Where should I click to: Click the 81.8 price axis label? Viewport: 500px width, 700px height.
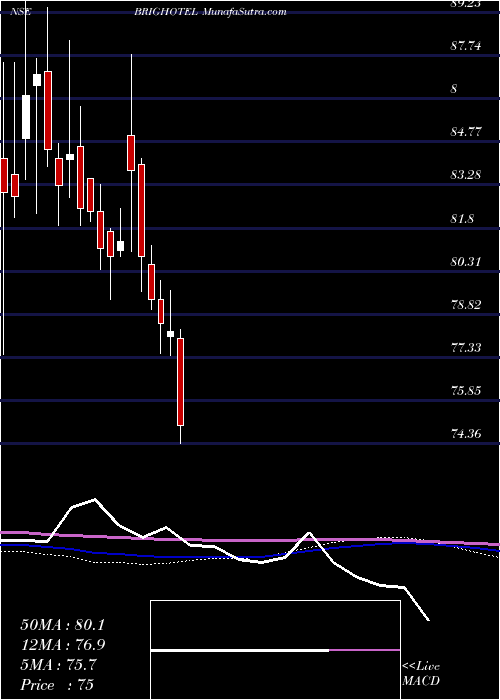[x=462, y=219]
